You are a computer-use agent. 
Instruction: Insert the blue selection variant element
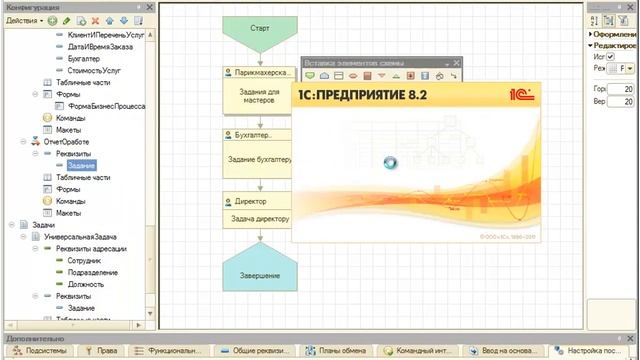click(425, 76)
